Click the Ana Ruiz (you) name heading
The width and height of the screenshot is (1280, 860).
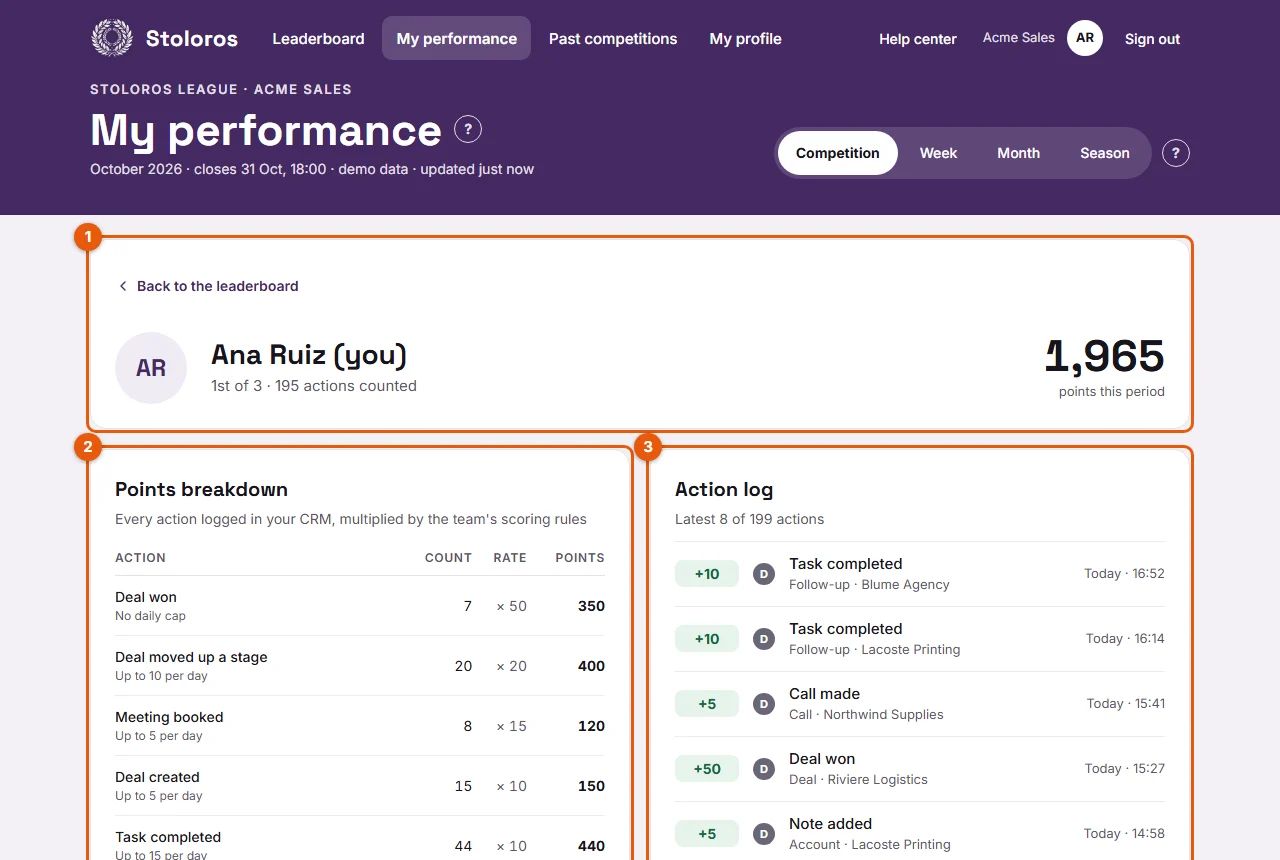[309, 355]
